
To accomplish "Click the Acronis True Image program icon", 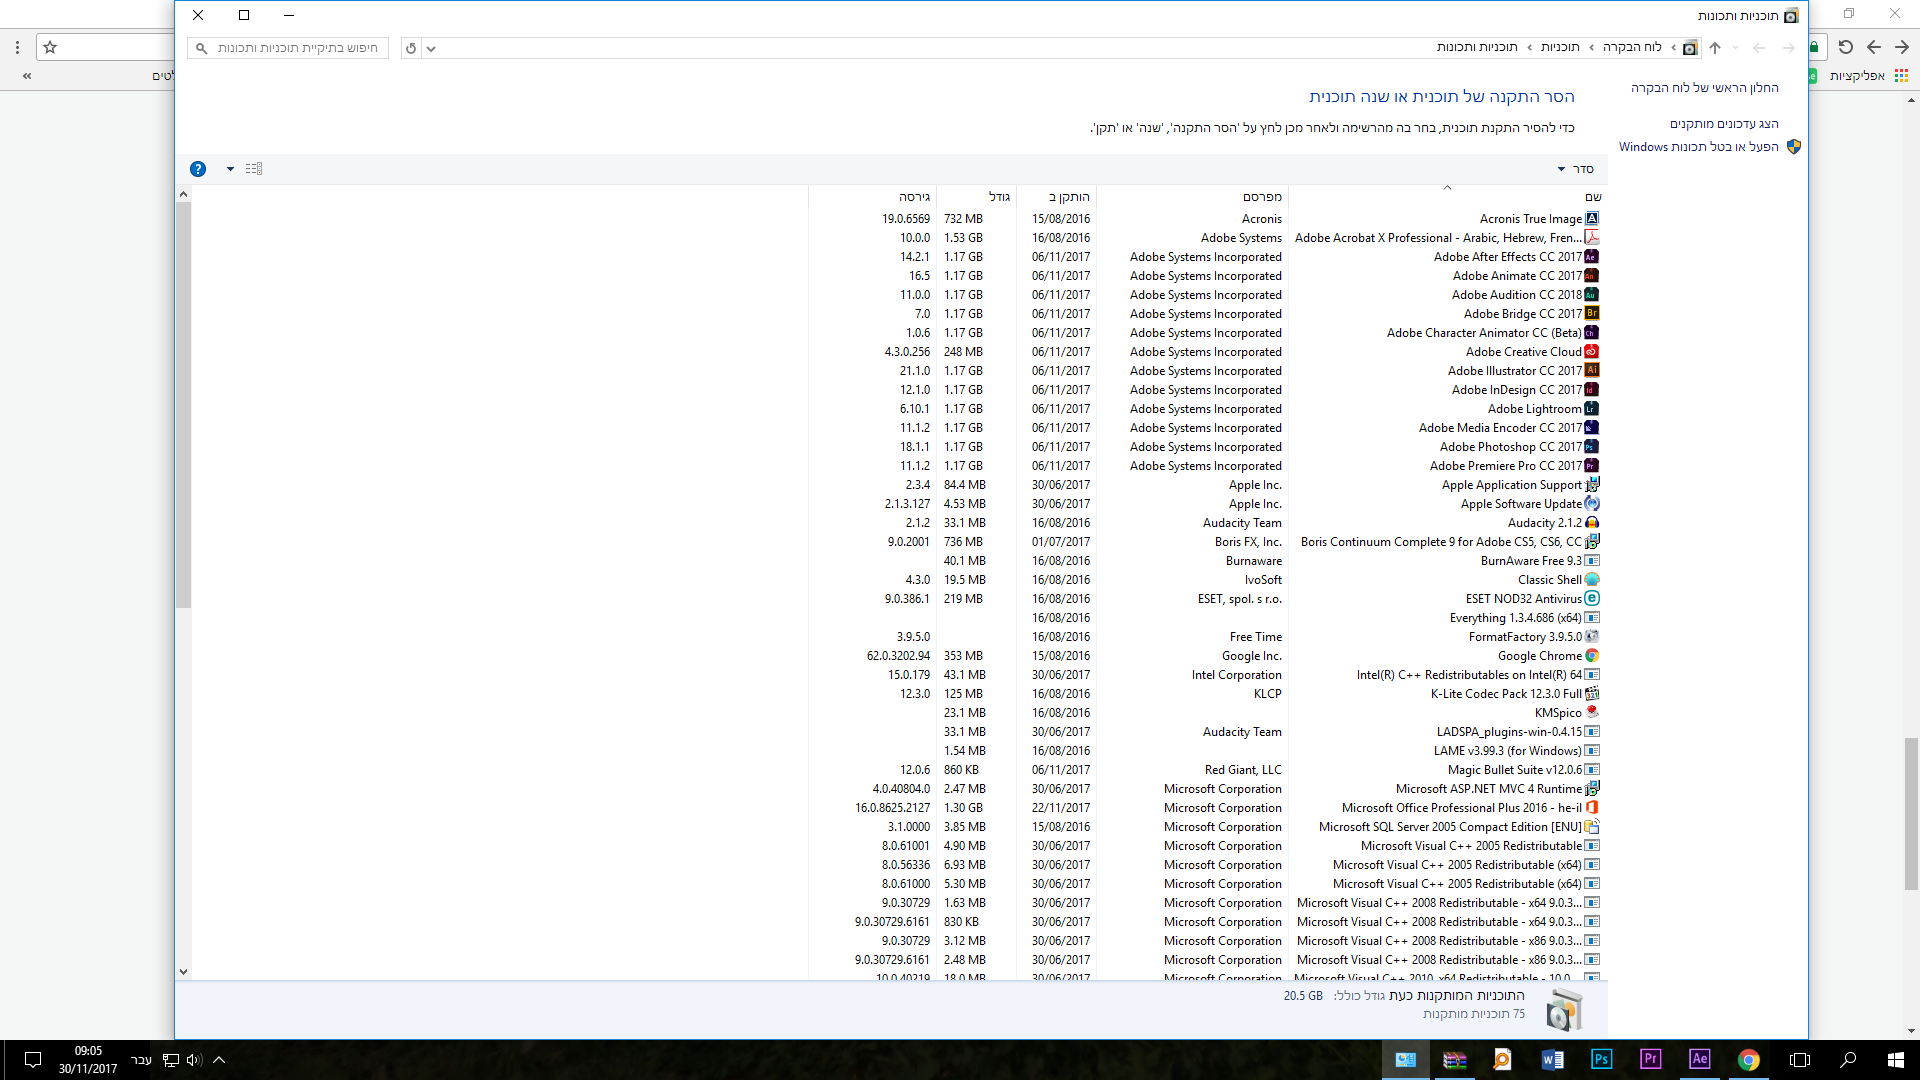I will coord(1592,219).
